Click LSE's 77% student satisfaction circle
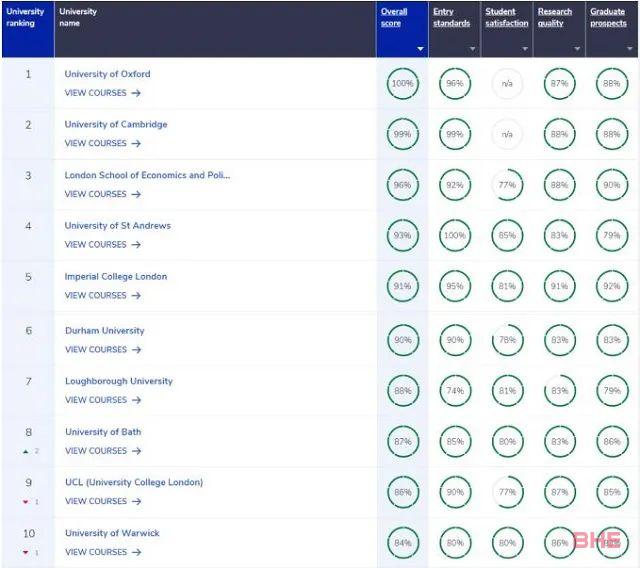The image size is (640, 568). [507, 185]
